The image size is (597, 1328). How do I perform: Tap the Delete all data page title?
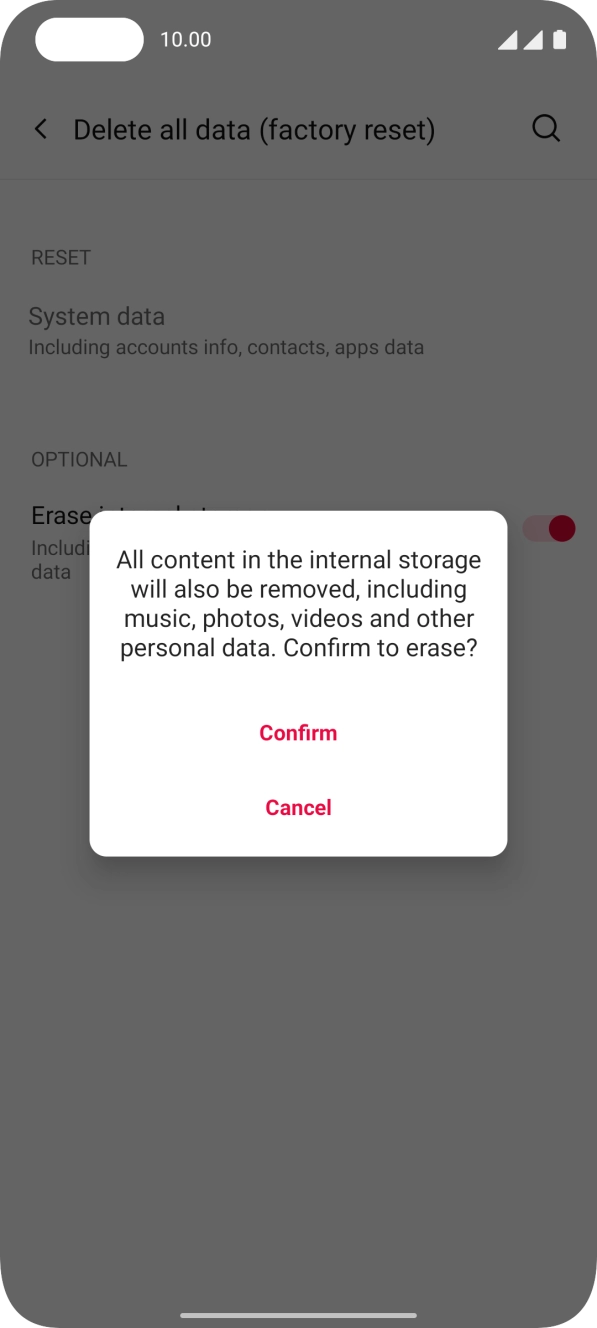(254, 130)
